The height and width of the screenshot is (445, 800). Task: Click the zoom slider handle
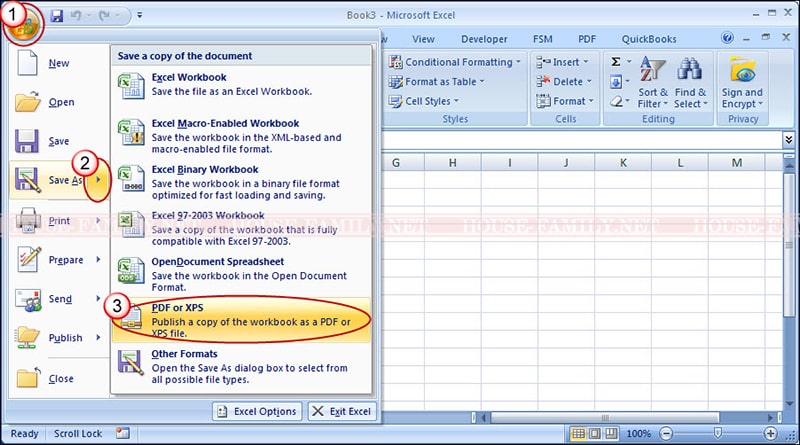point(718,433)
